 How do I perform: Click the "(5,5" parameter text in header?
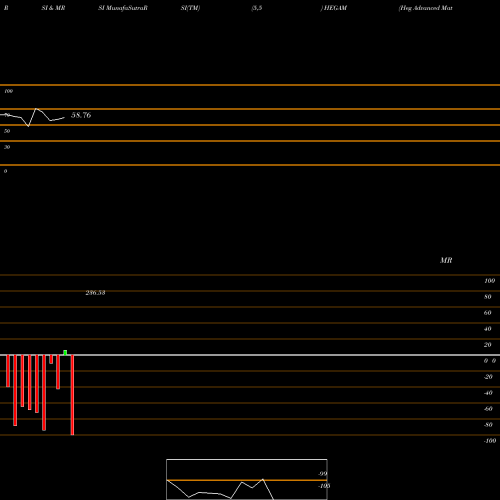coord(257,8)
